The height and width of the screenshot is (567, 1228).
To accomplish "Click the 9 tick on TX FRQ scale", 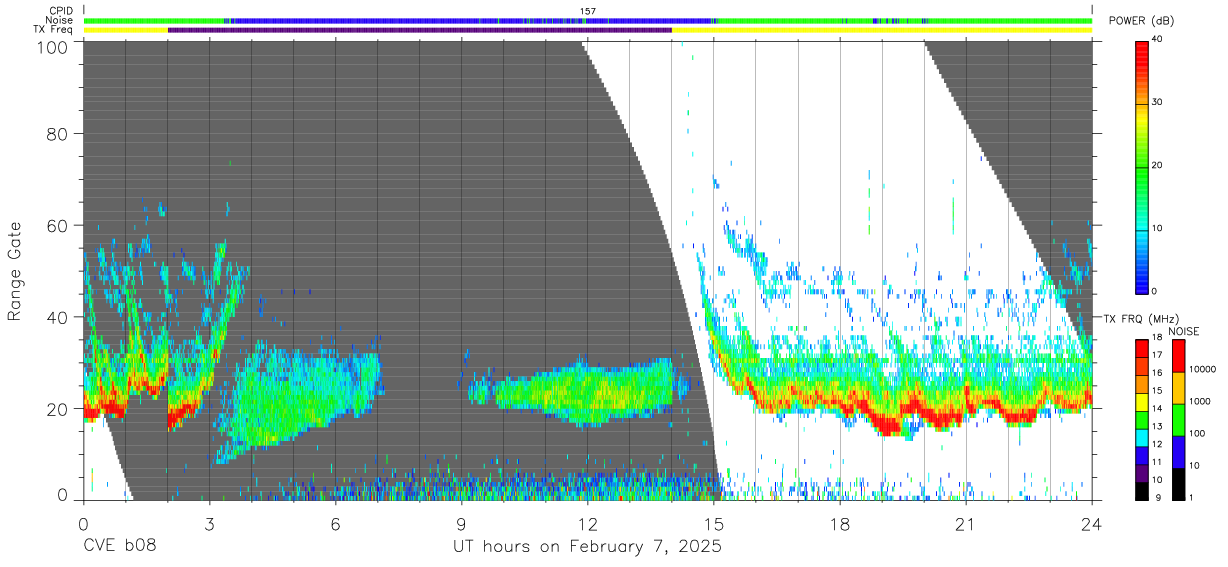I will (1159, 497).
